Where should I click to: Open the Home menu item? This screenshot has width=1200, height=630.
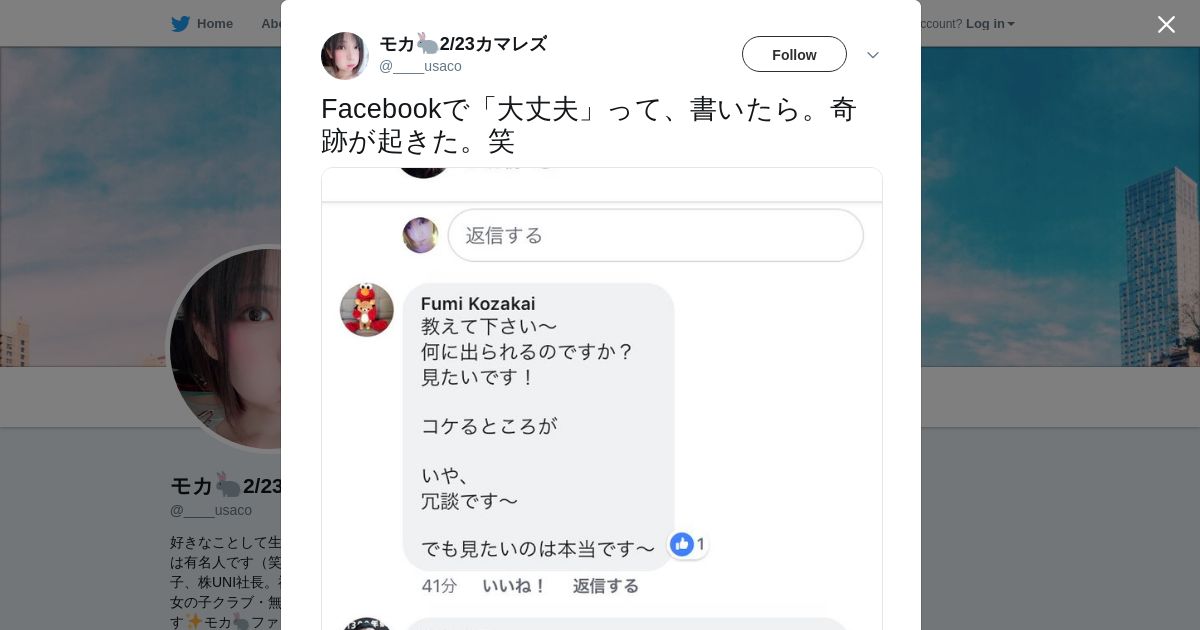(214, 24)
